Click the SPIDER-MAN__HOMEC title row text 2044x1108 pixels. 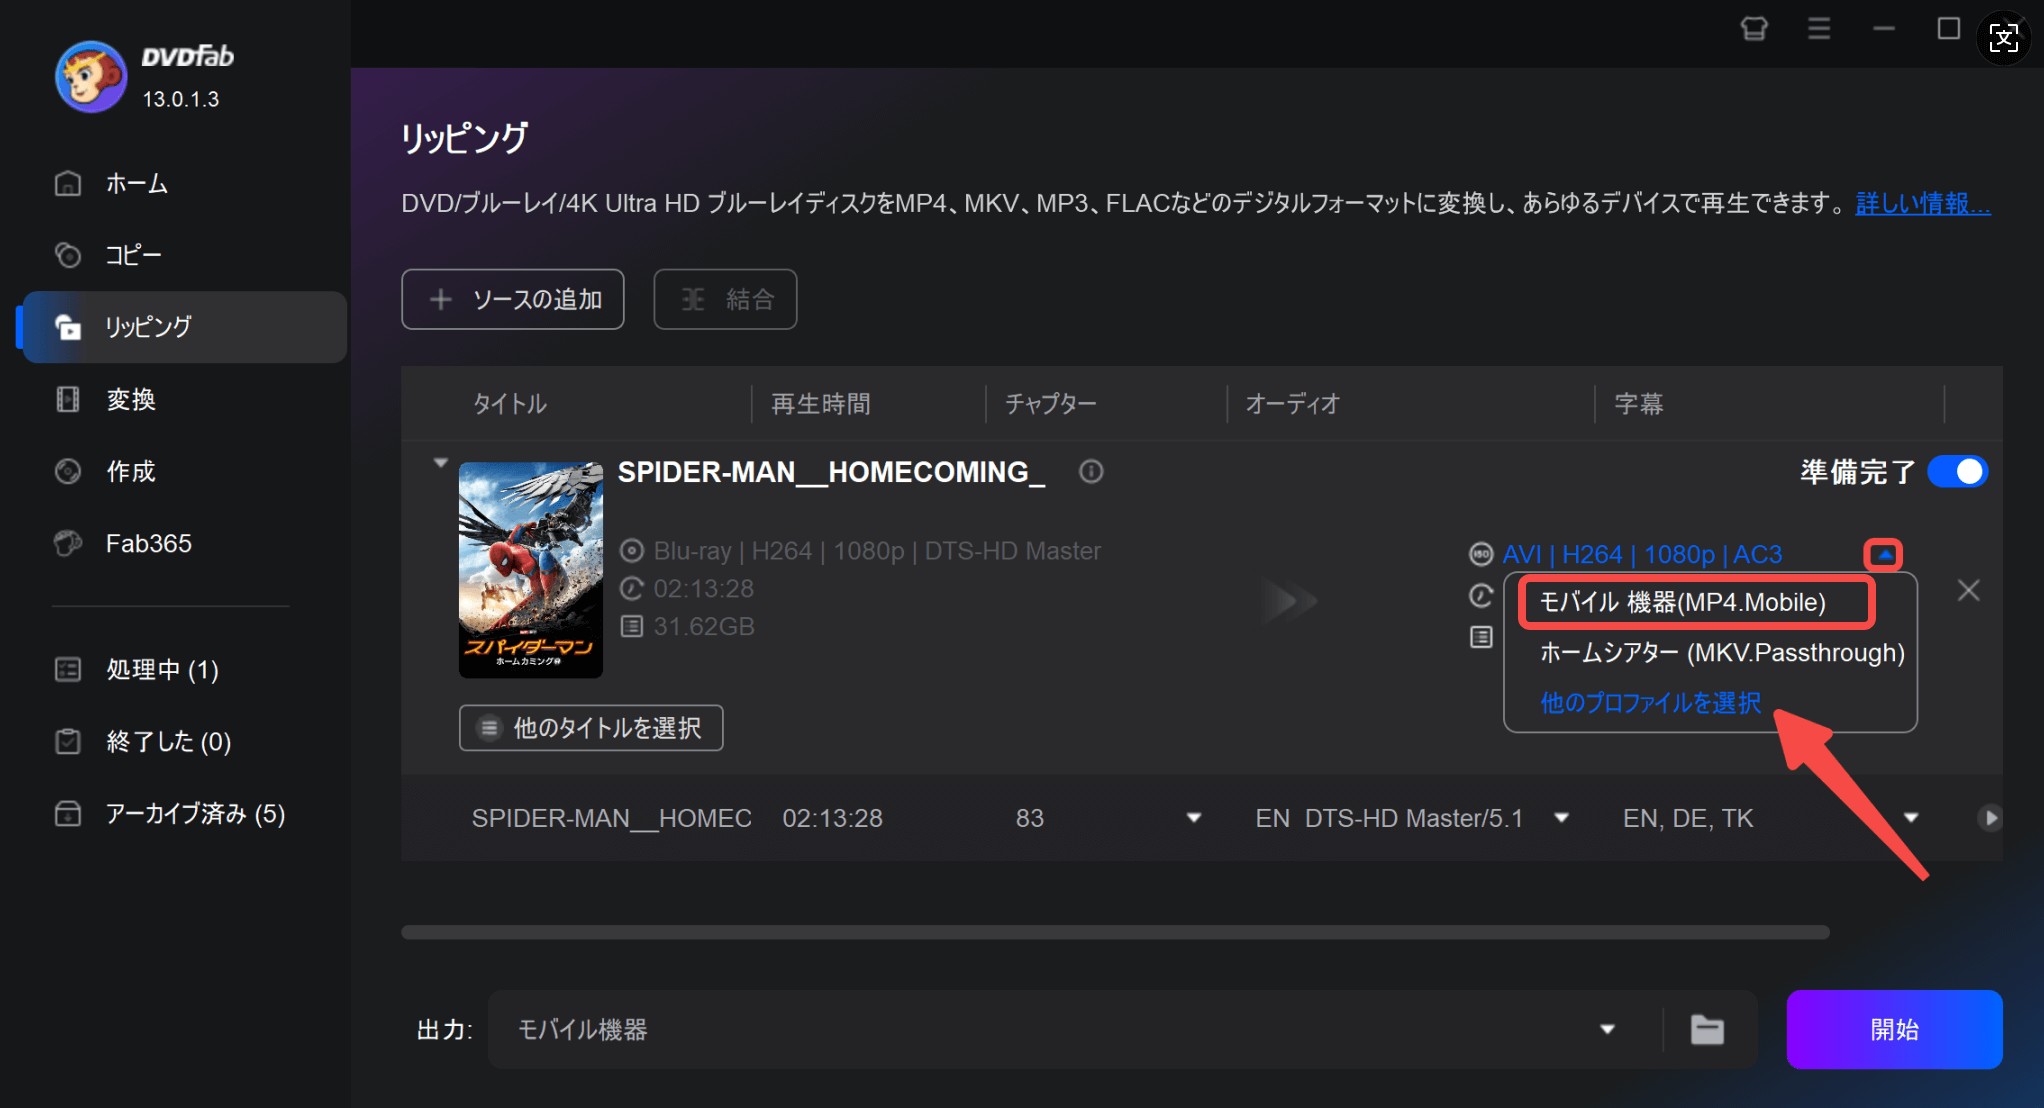611,818
